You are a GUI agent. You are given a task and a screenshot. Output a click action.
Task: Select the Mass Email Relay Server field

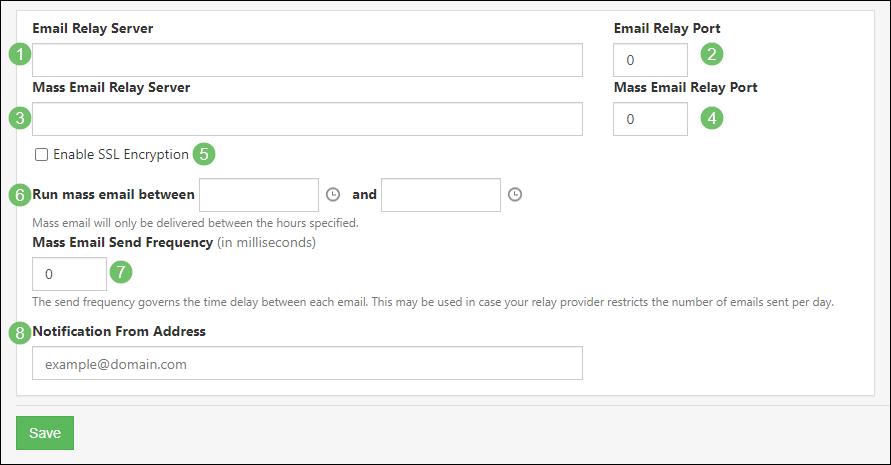pos(307,119)
